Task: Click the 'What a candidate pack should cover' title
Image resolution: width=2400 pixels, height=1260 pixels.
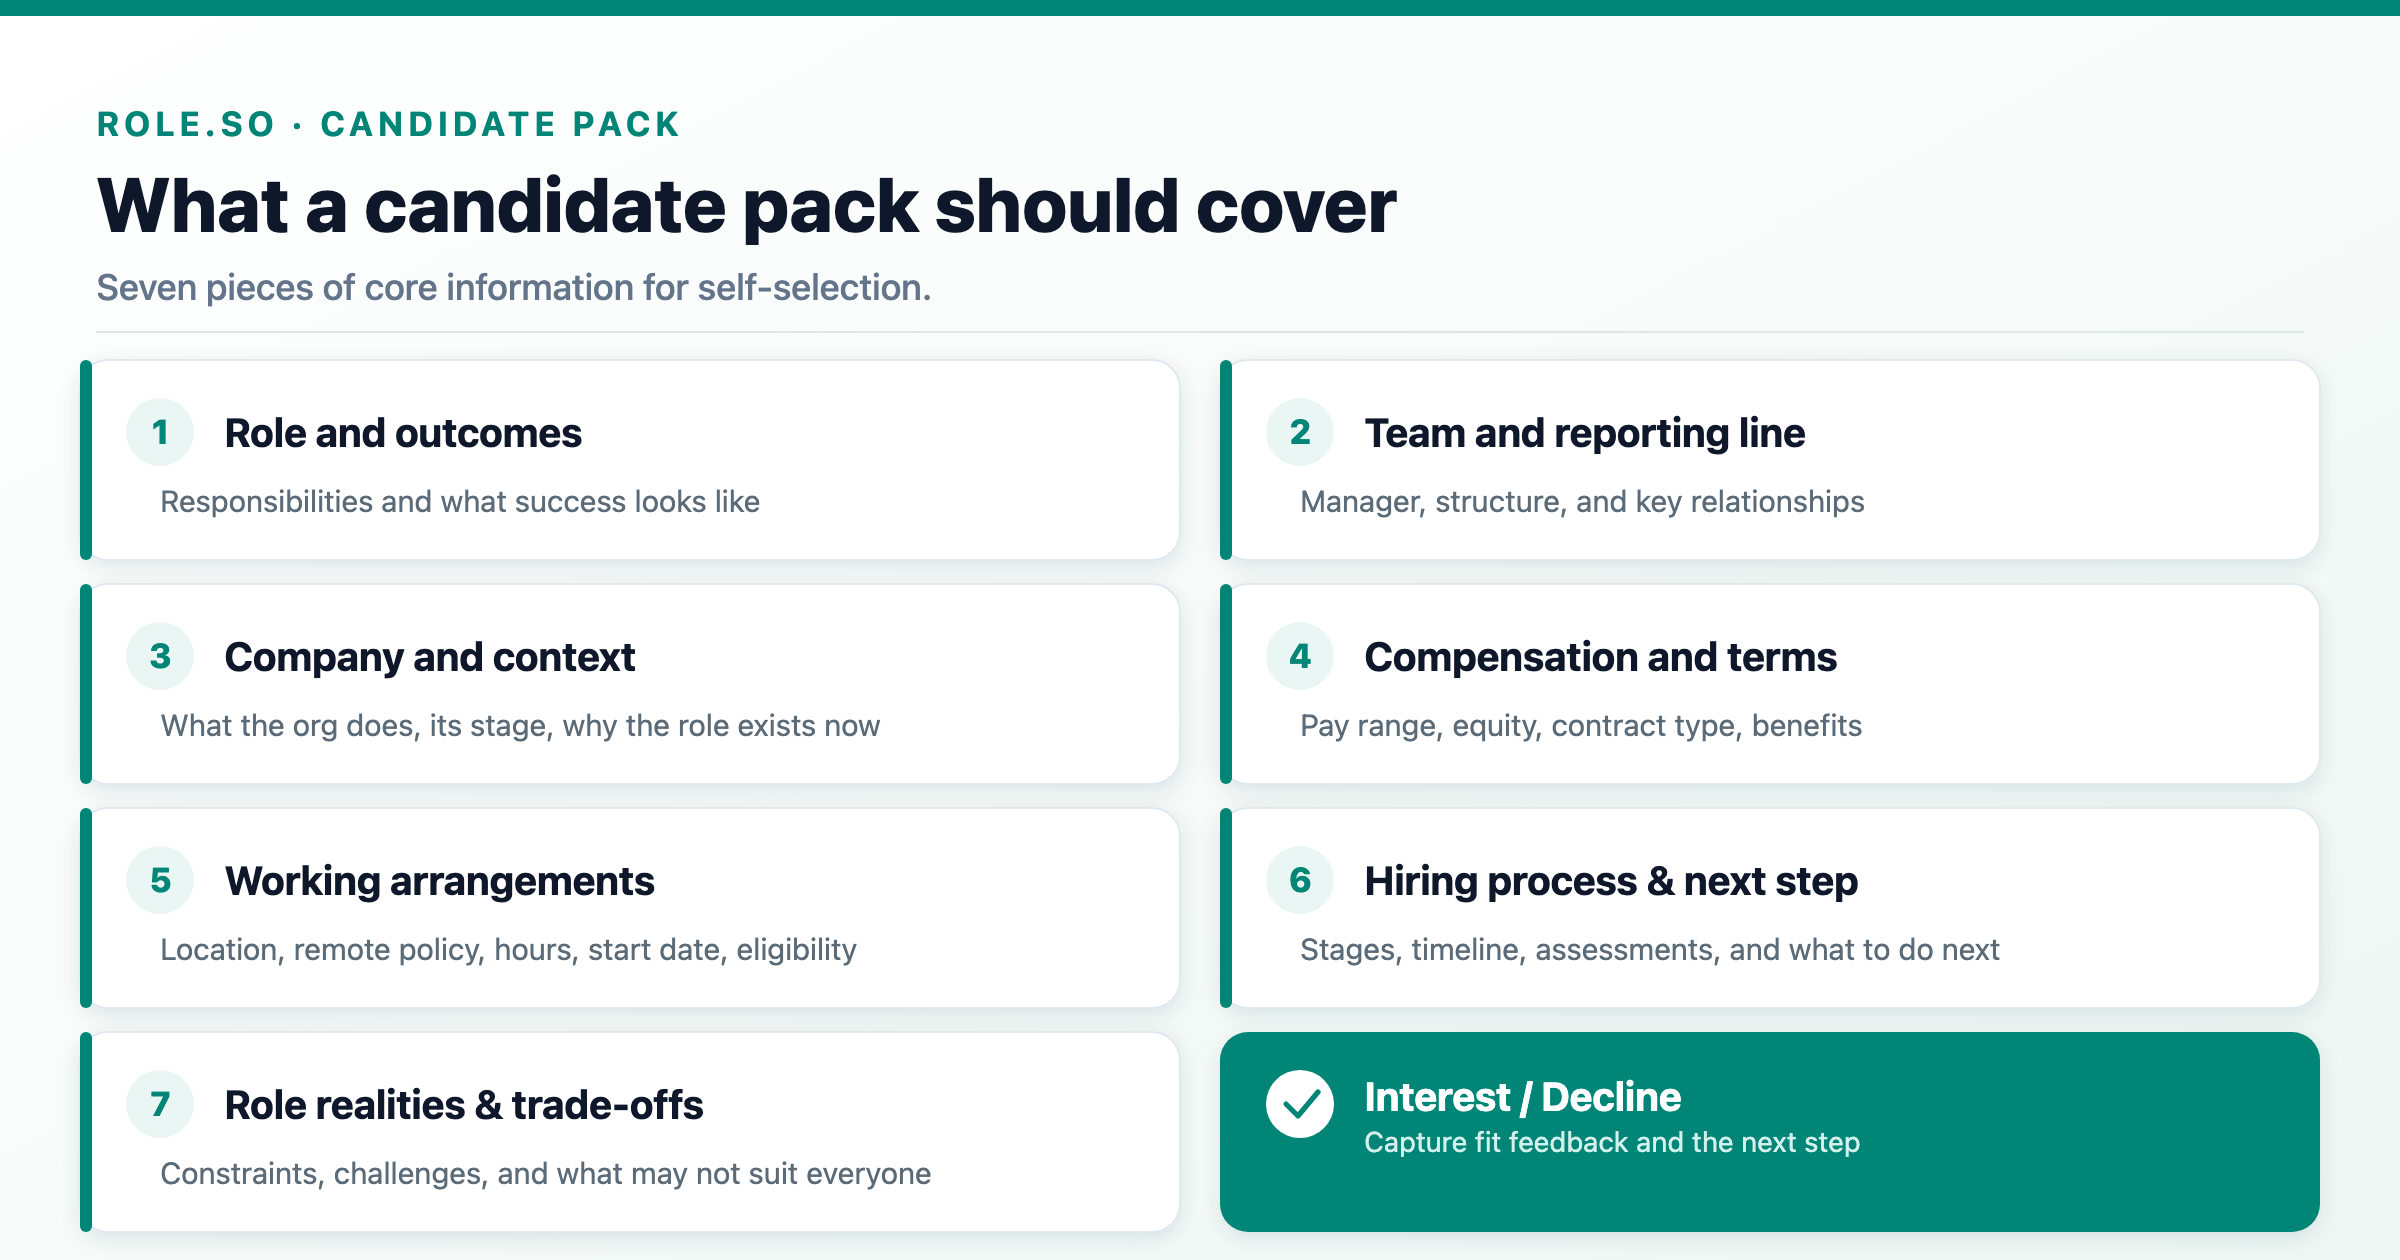Action: pos(746,206)
